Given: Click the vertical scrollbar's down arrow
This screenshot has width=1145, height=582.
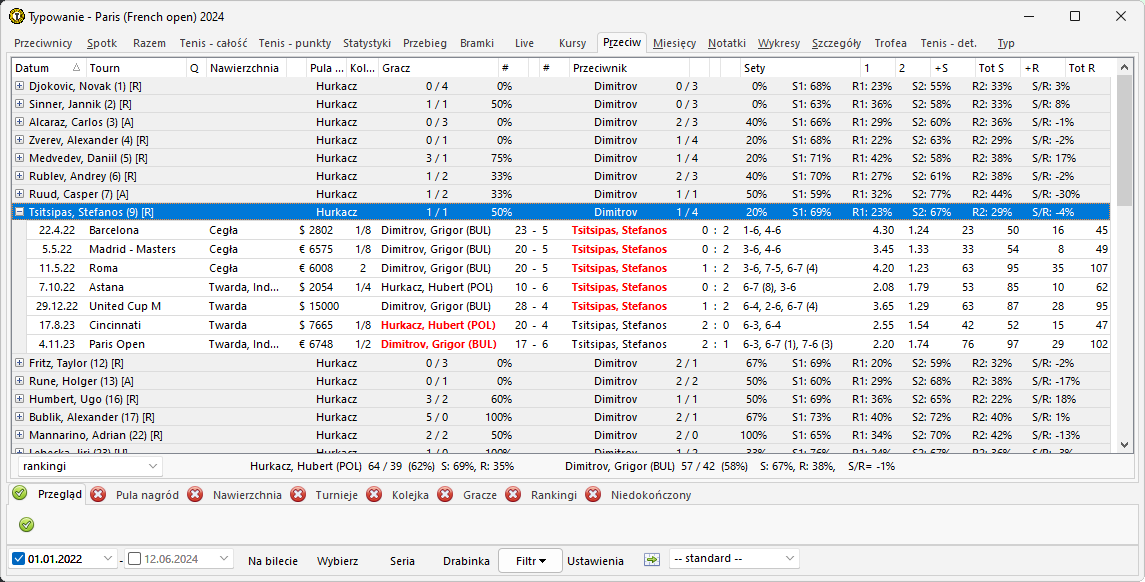Looking at the screenshot, I should (x=1124, y=445).
